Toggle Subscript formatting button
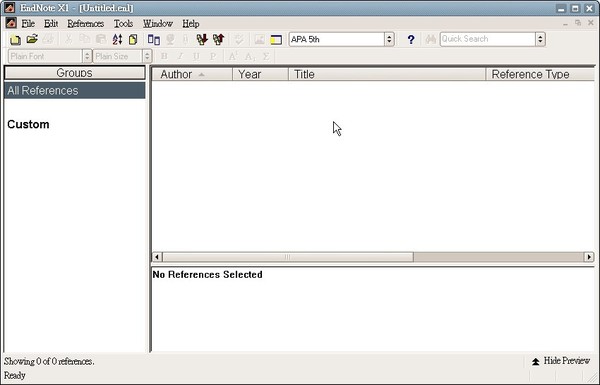Screen dimensions: 600x385 (249, 57)
